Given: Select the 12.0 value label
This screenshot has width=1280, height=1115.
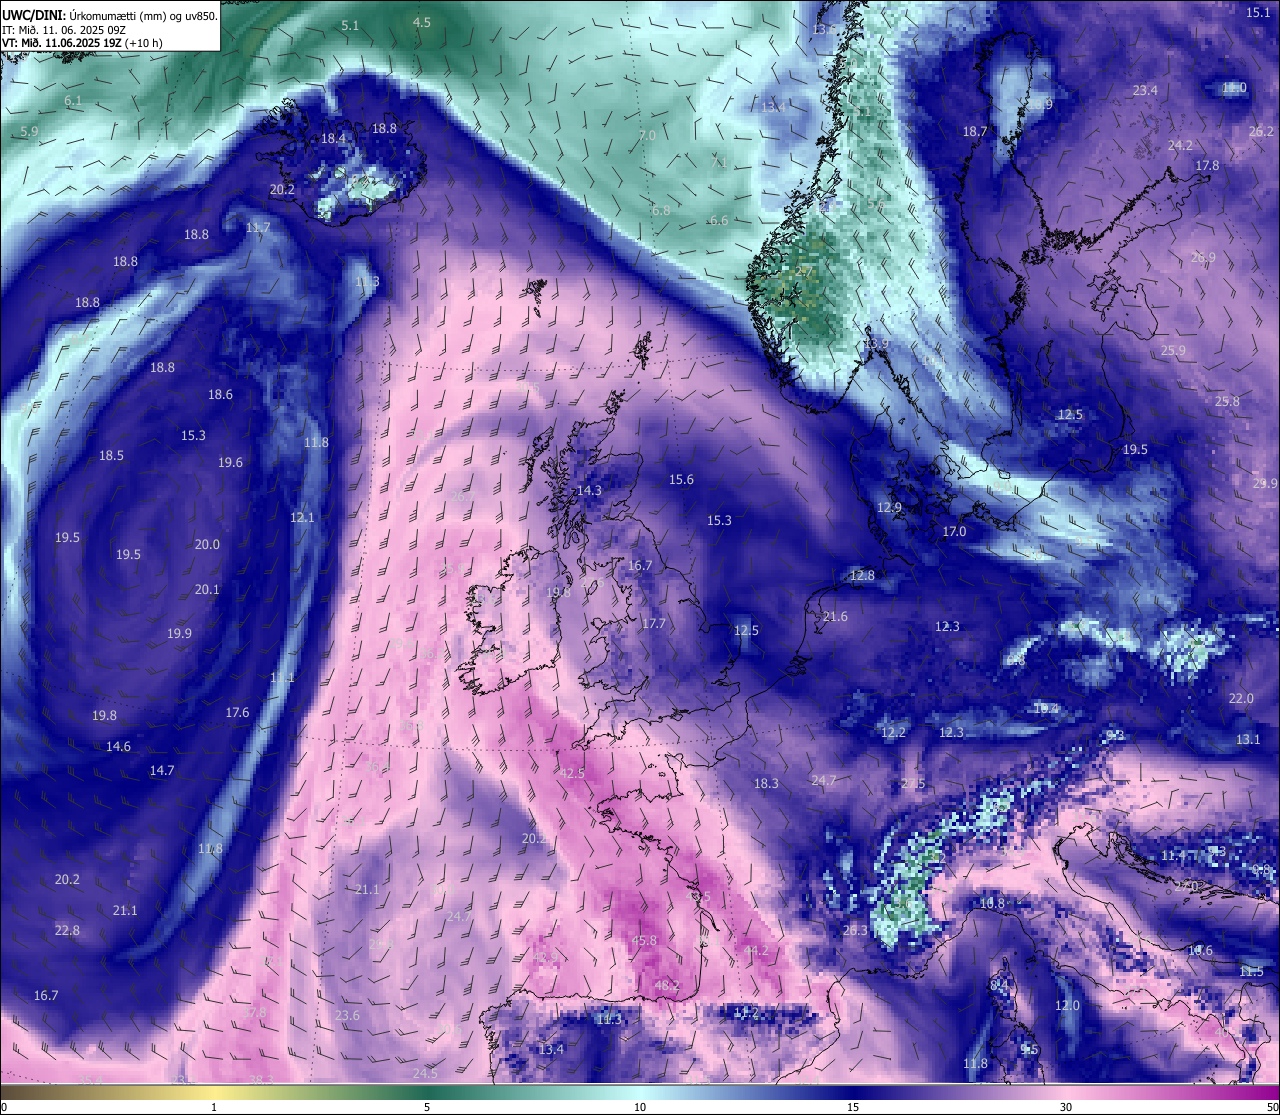Looking at the screenshot, I should 1068,1005.
